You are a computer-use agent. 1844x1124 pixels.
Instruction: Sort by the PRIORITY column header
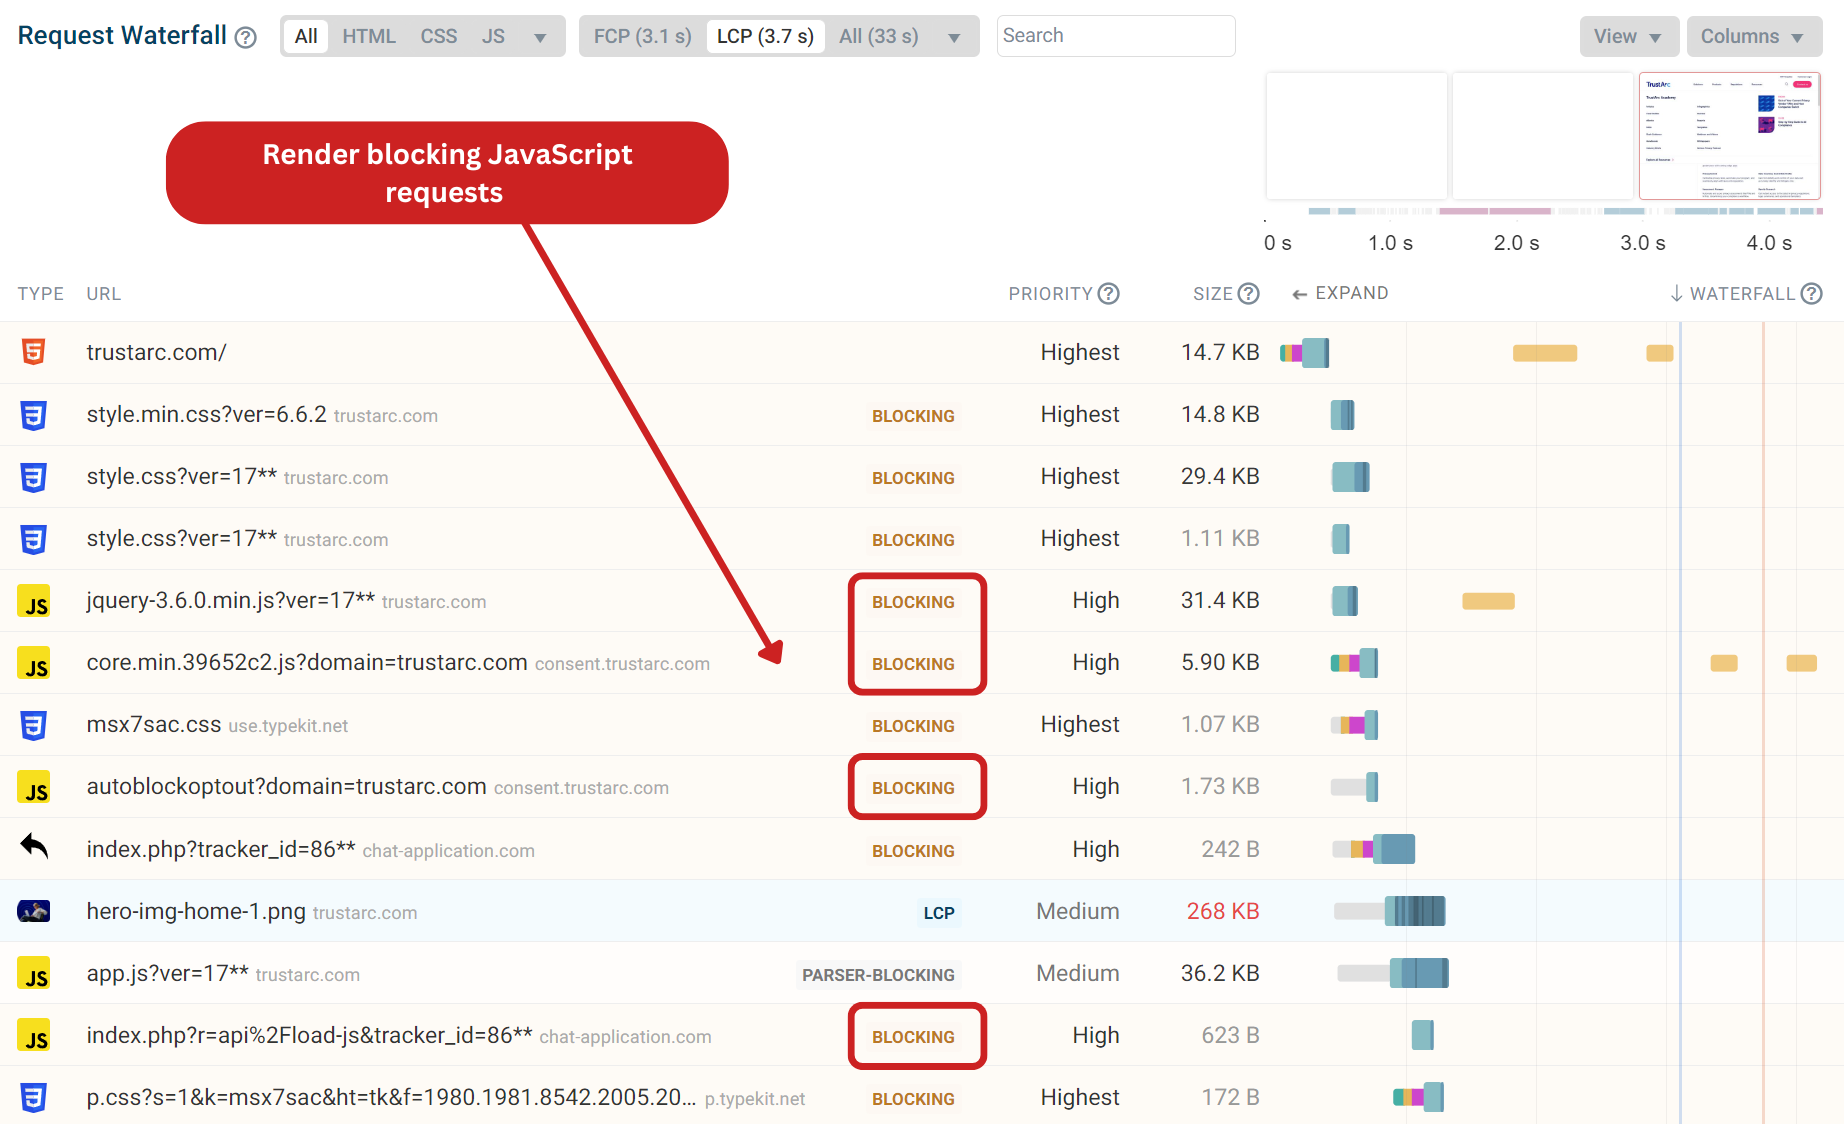(1050, 294)
